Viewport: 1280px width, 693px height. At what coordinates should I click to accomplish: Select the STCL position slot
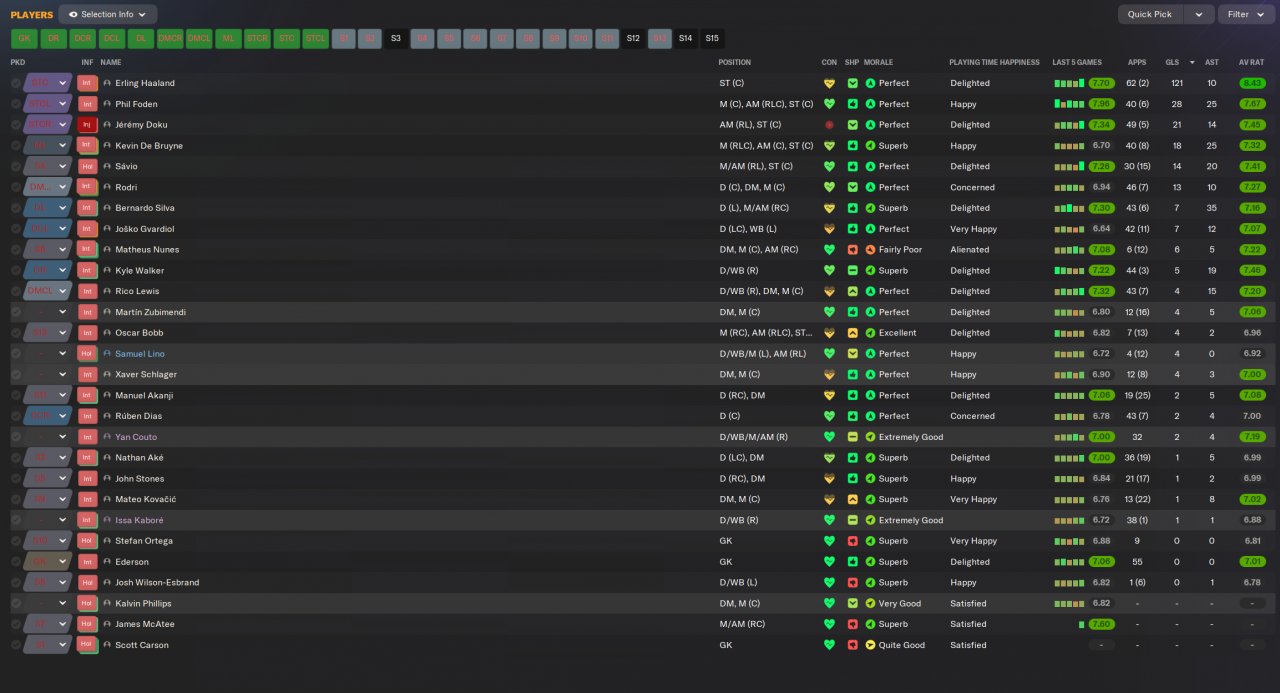coord(316,39)
